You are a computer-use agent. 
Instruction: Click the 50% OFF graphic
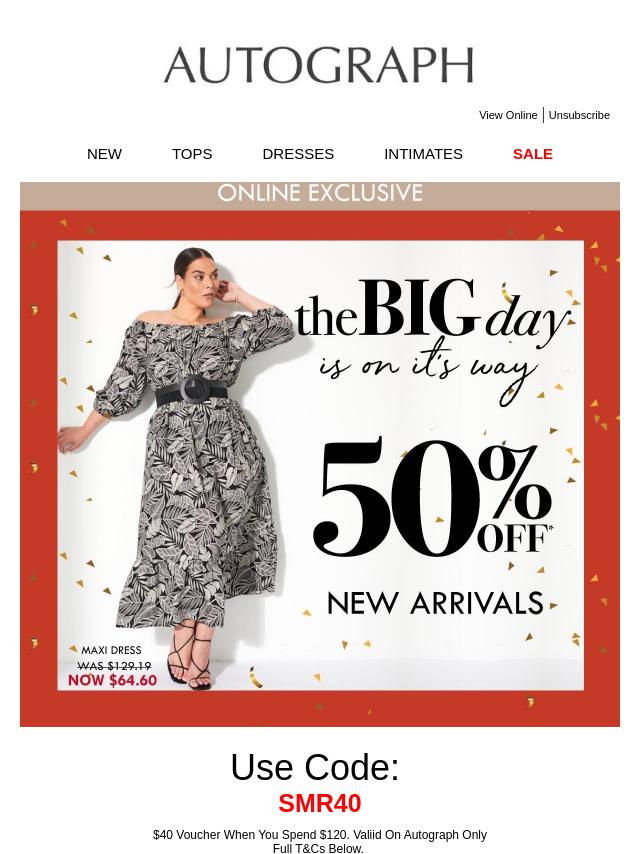433,497
